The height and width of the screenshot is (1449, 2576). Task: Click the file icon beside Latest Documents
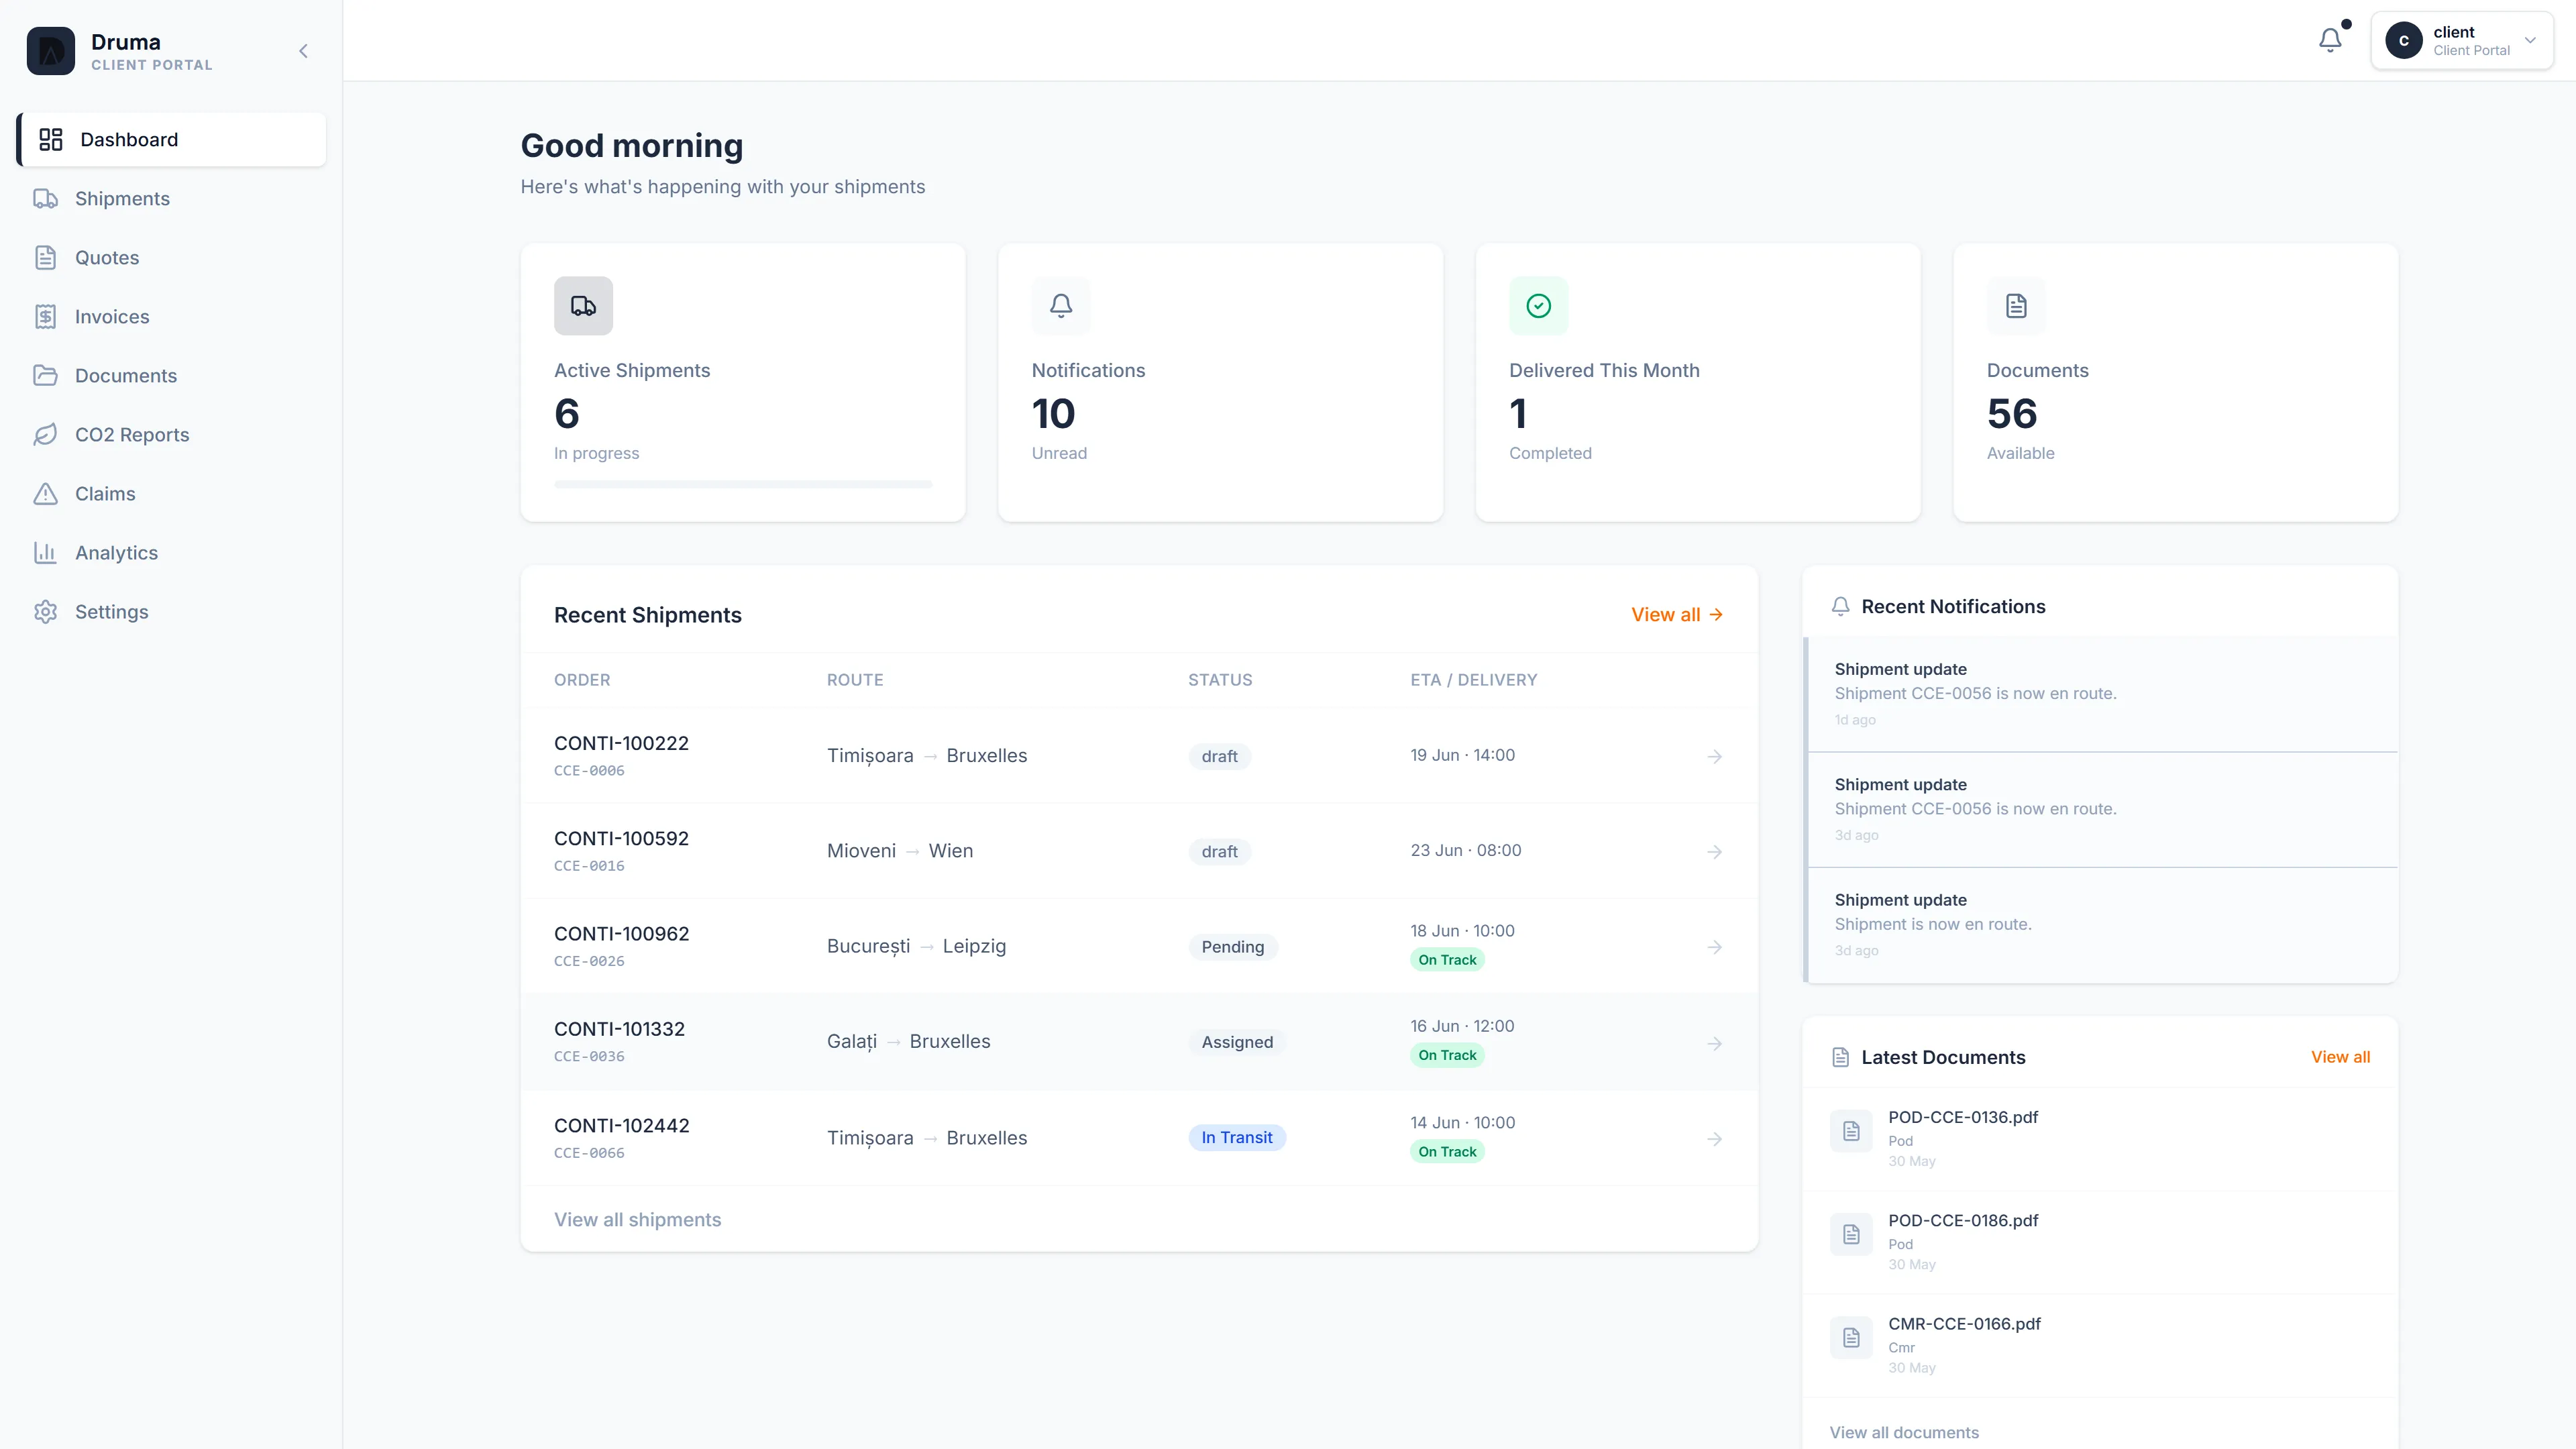coord(1840,1057)
